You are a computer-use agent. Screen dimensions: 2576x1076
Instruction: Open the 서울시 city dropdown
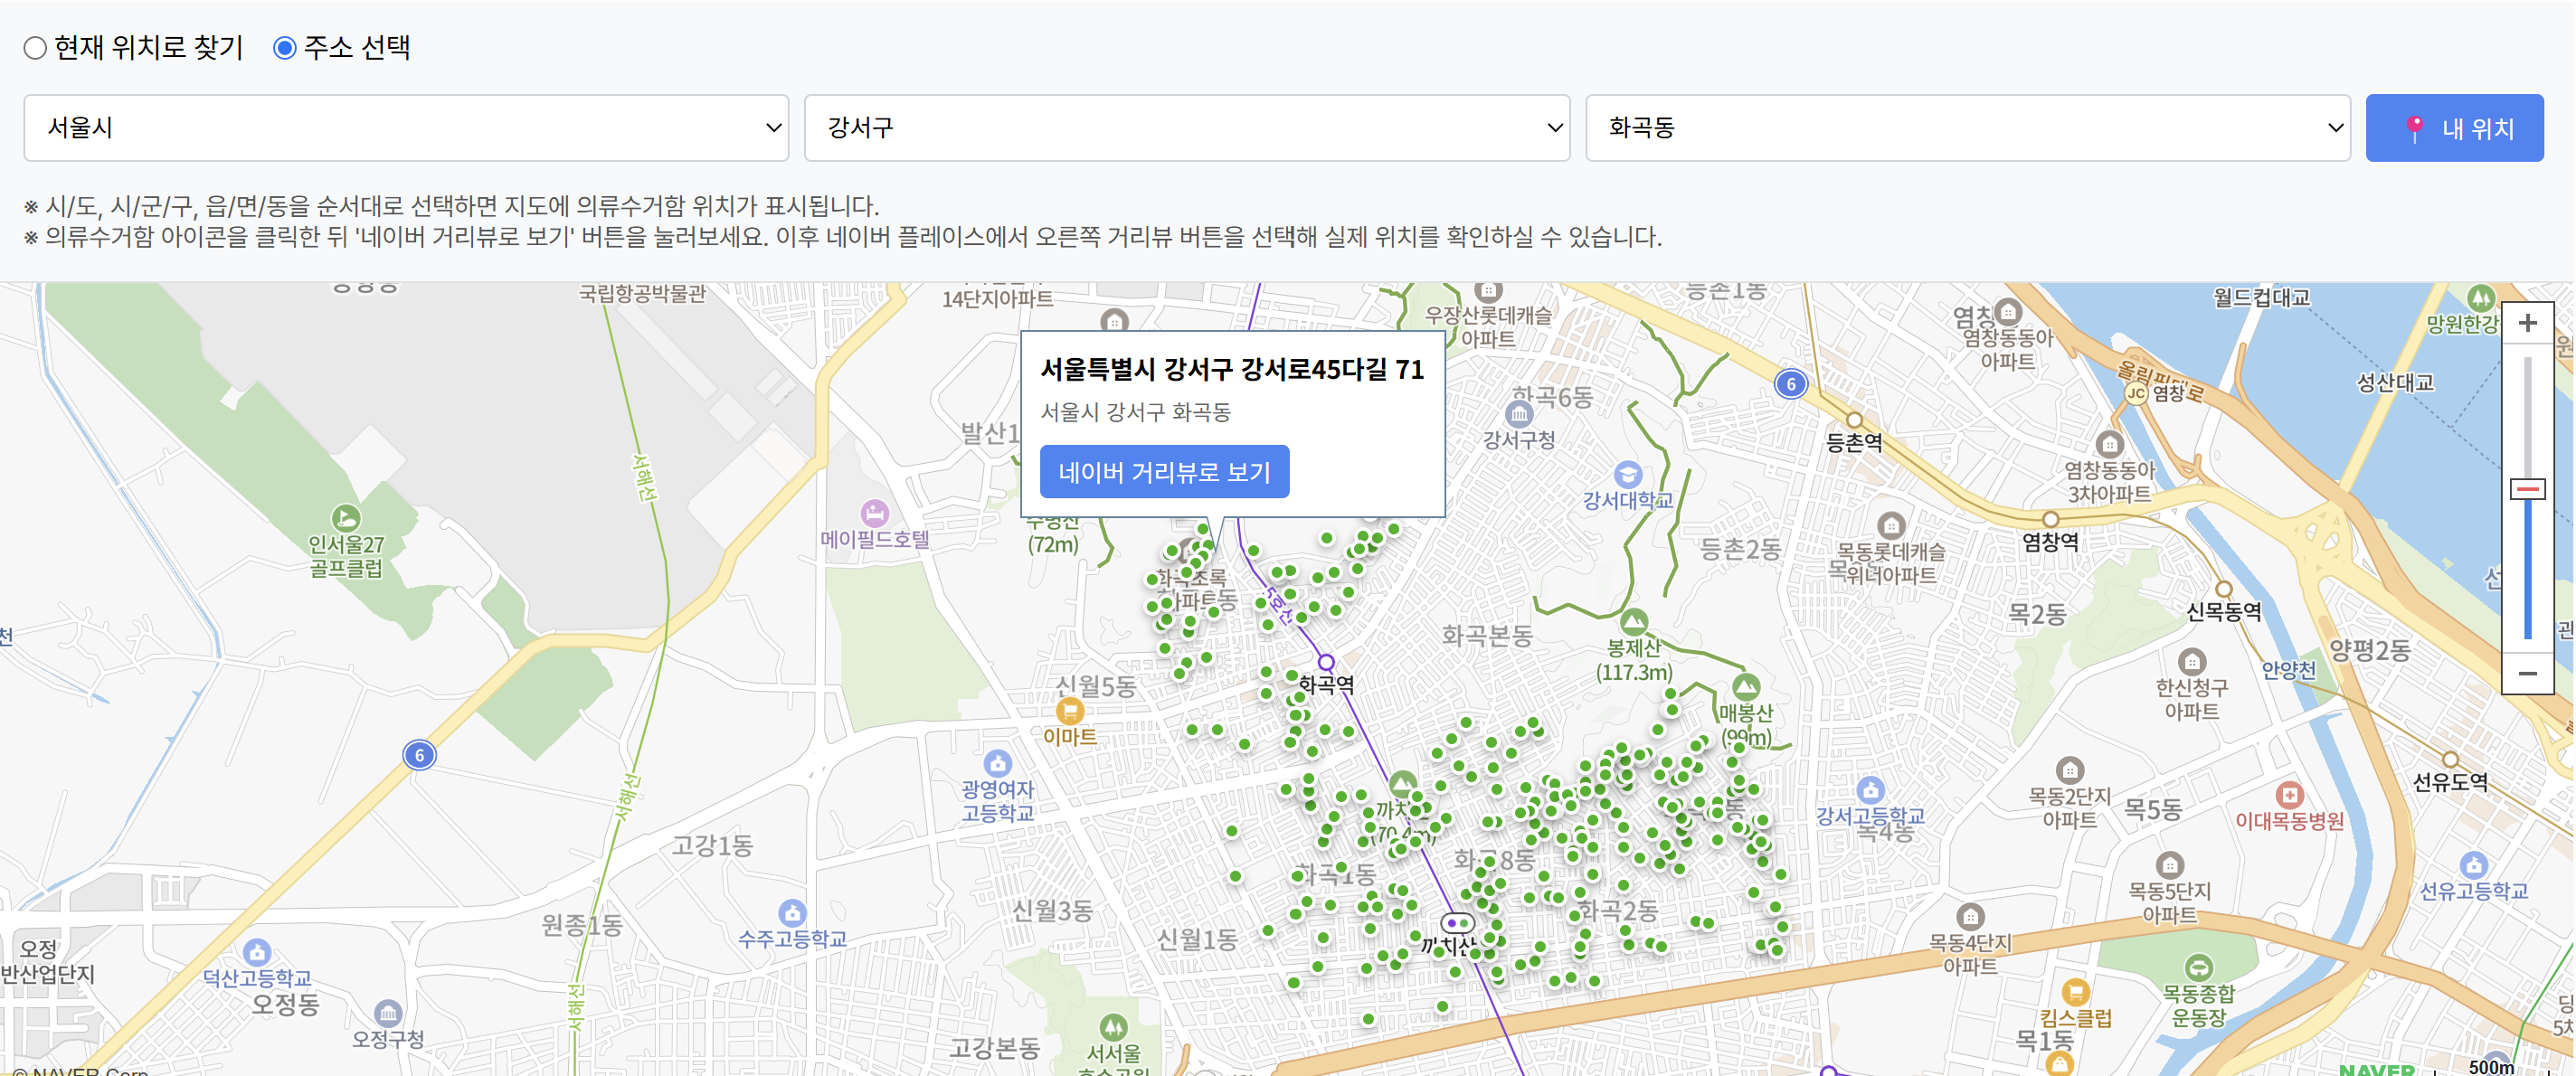point(406,128)
